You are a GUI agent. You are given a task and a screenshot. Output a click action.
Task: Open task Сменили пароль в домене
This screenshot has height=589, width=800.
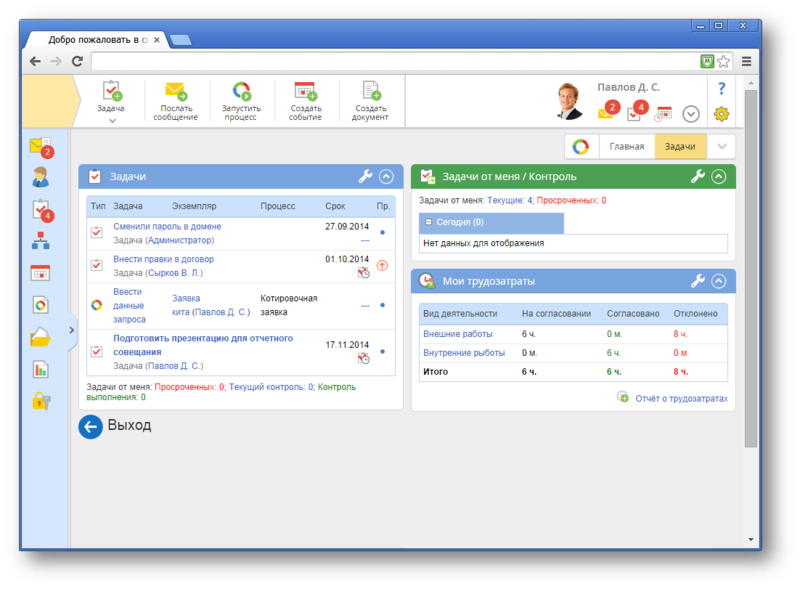[167, 227]
